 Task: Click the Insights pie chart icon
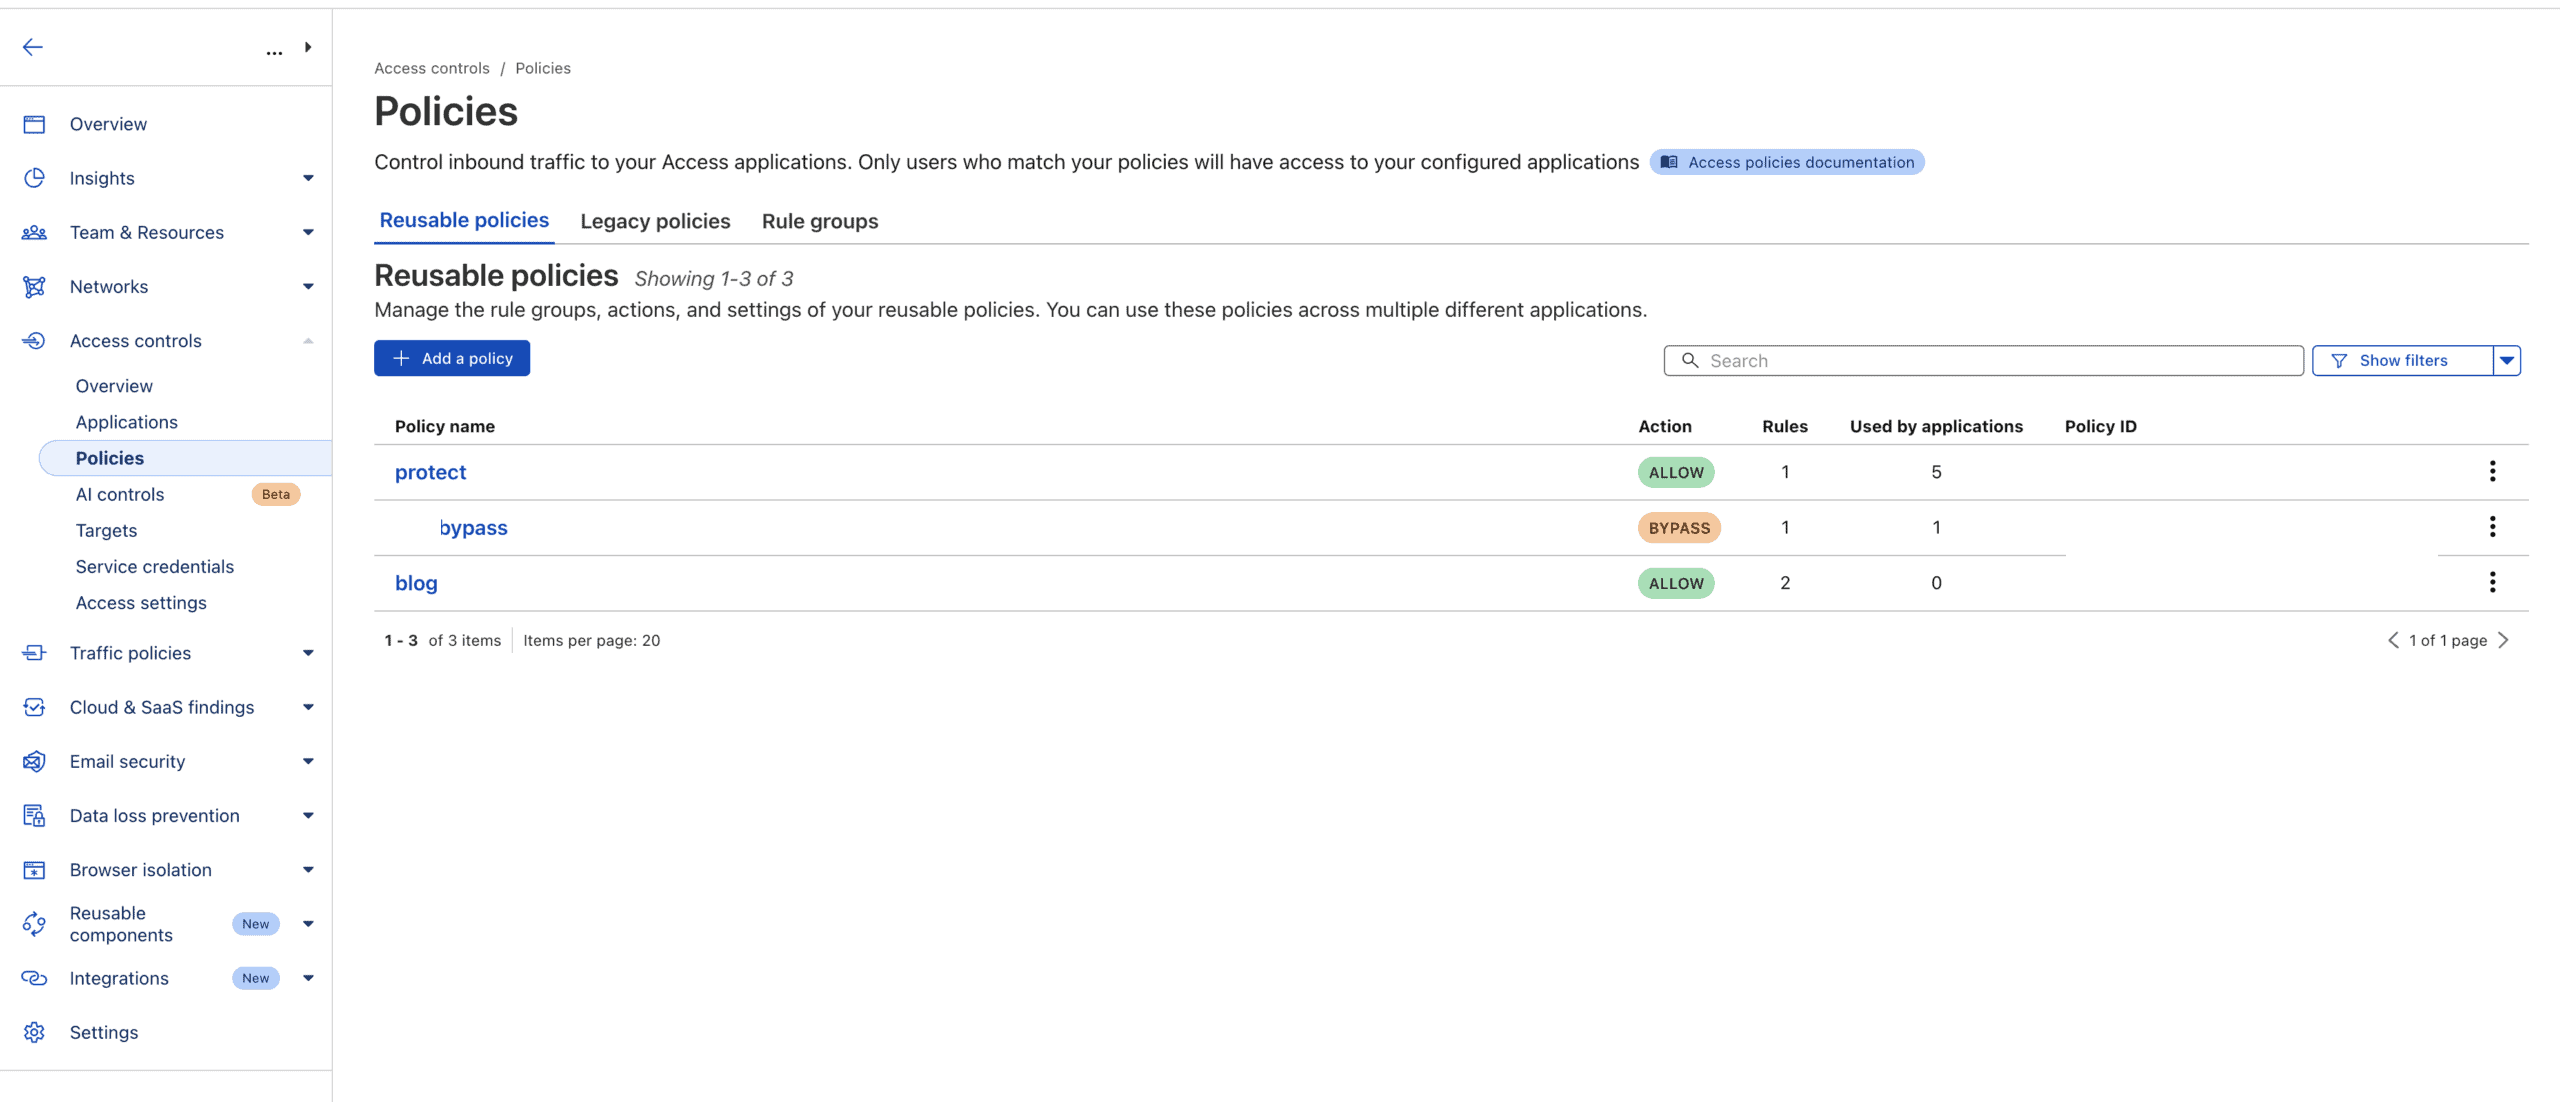[34, 178]
